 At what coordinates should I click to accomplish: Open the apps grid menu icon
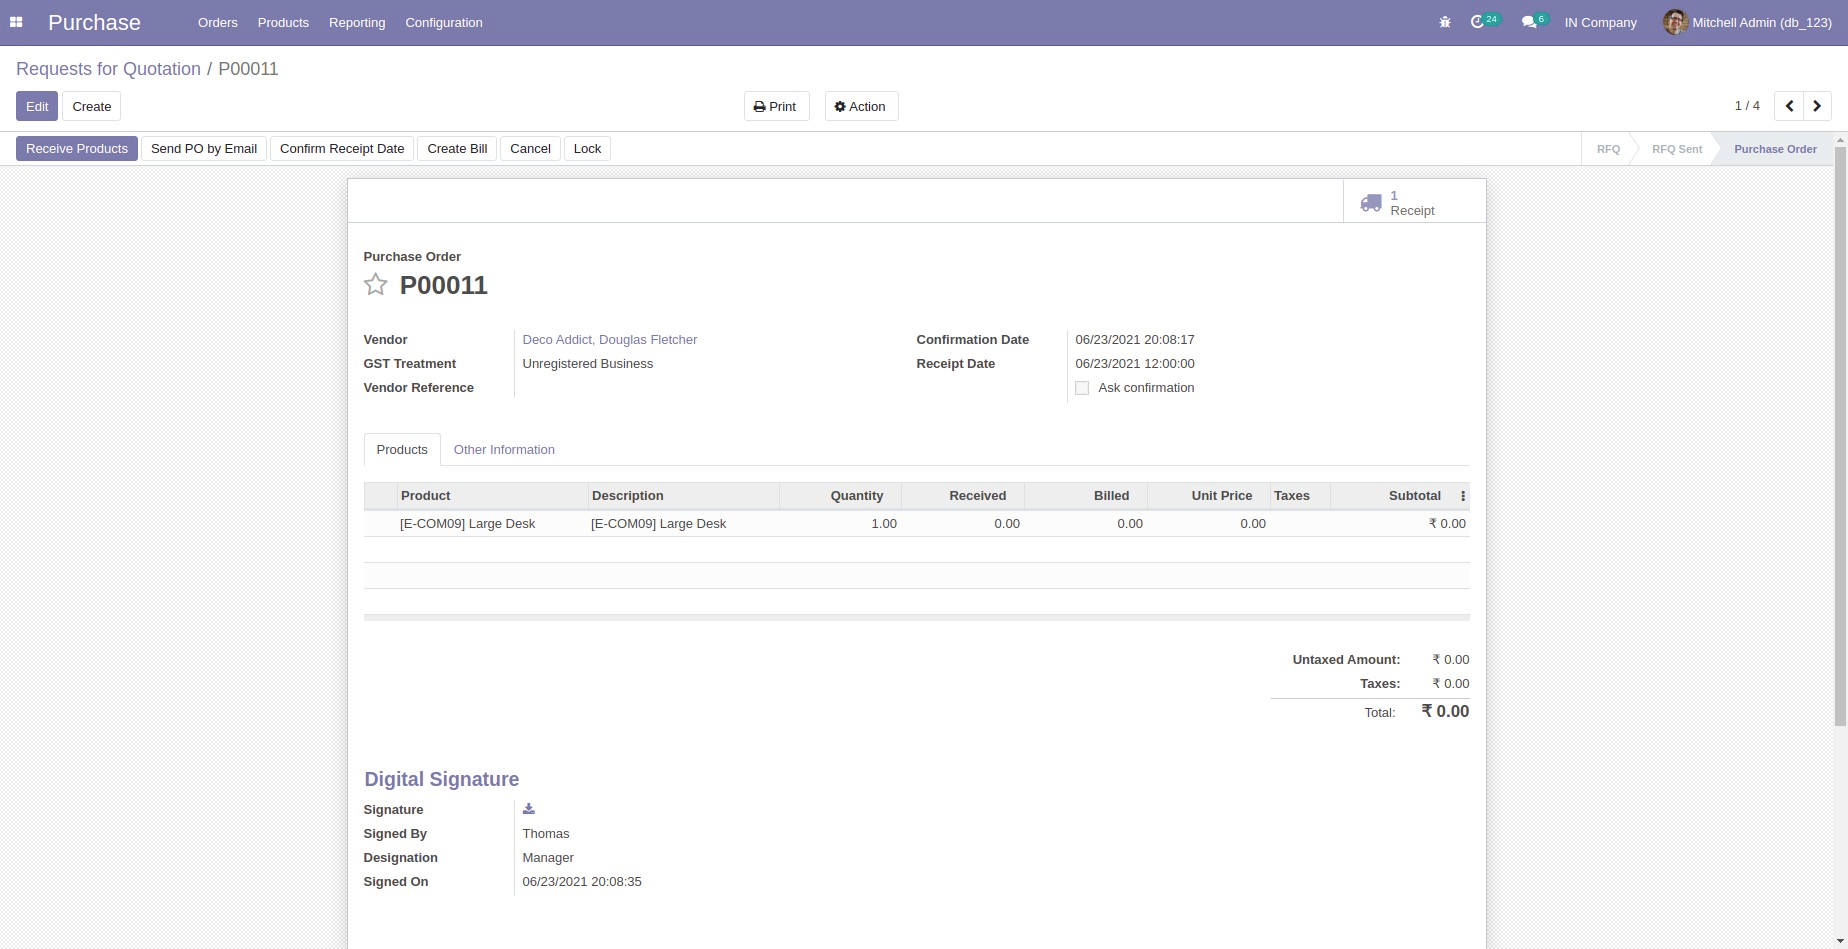pos(16,22)
